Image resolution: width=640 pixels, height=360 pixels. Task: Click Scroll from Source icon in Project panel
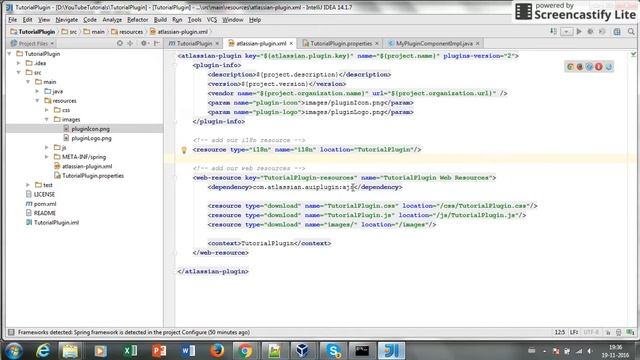point(120,43)
